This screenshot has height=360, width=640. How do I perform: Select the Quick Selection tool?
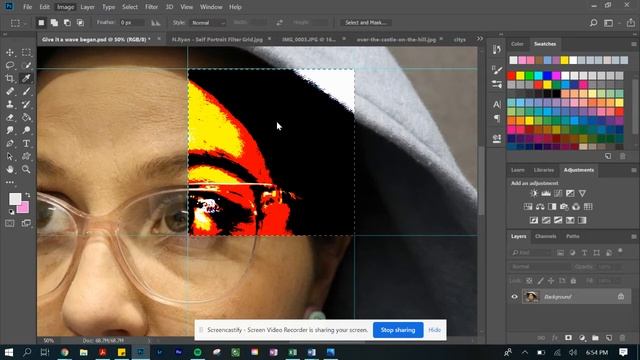[26, 65]
